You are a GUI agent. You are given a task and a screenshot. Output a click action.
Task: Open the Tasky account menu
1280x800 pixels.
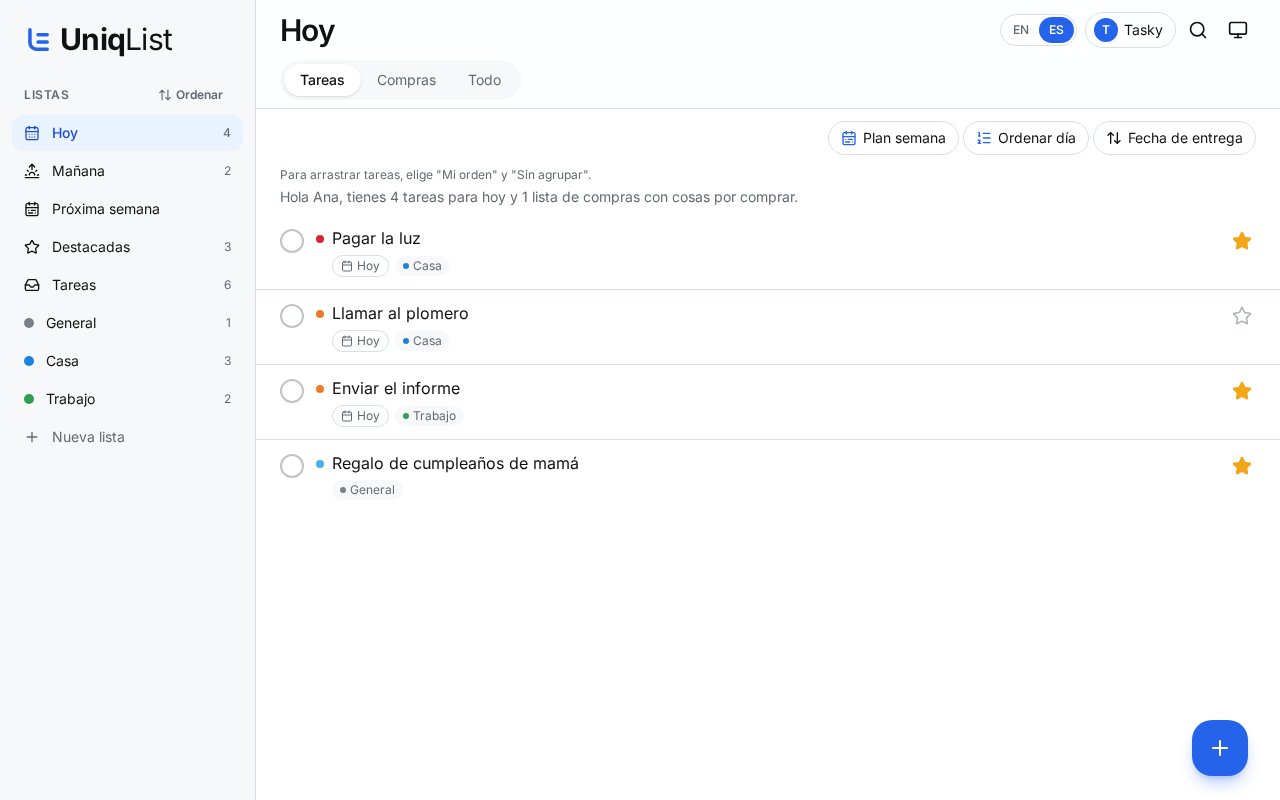click(x=1130, y=30)
